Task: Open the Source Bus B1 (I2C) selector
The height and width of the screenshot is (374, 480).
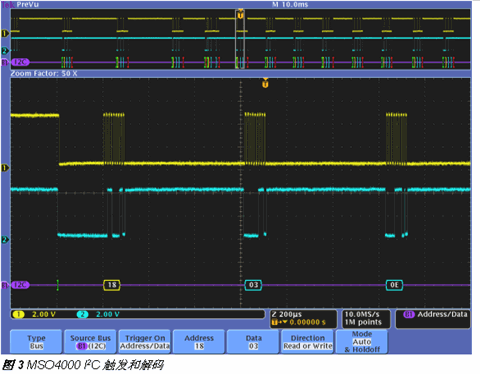Action: tap(90, 342)
